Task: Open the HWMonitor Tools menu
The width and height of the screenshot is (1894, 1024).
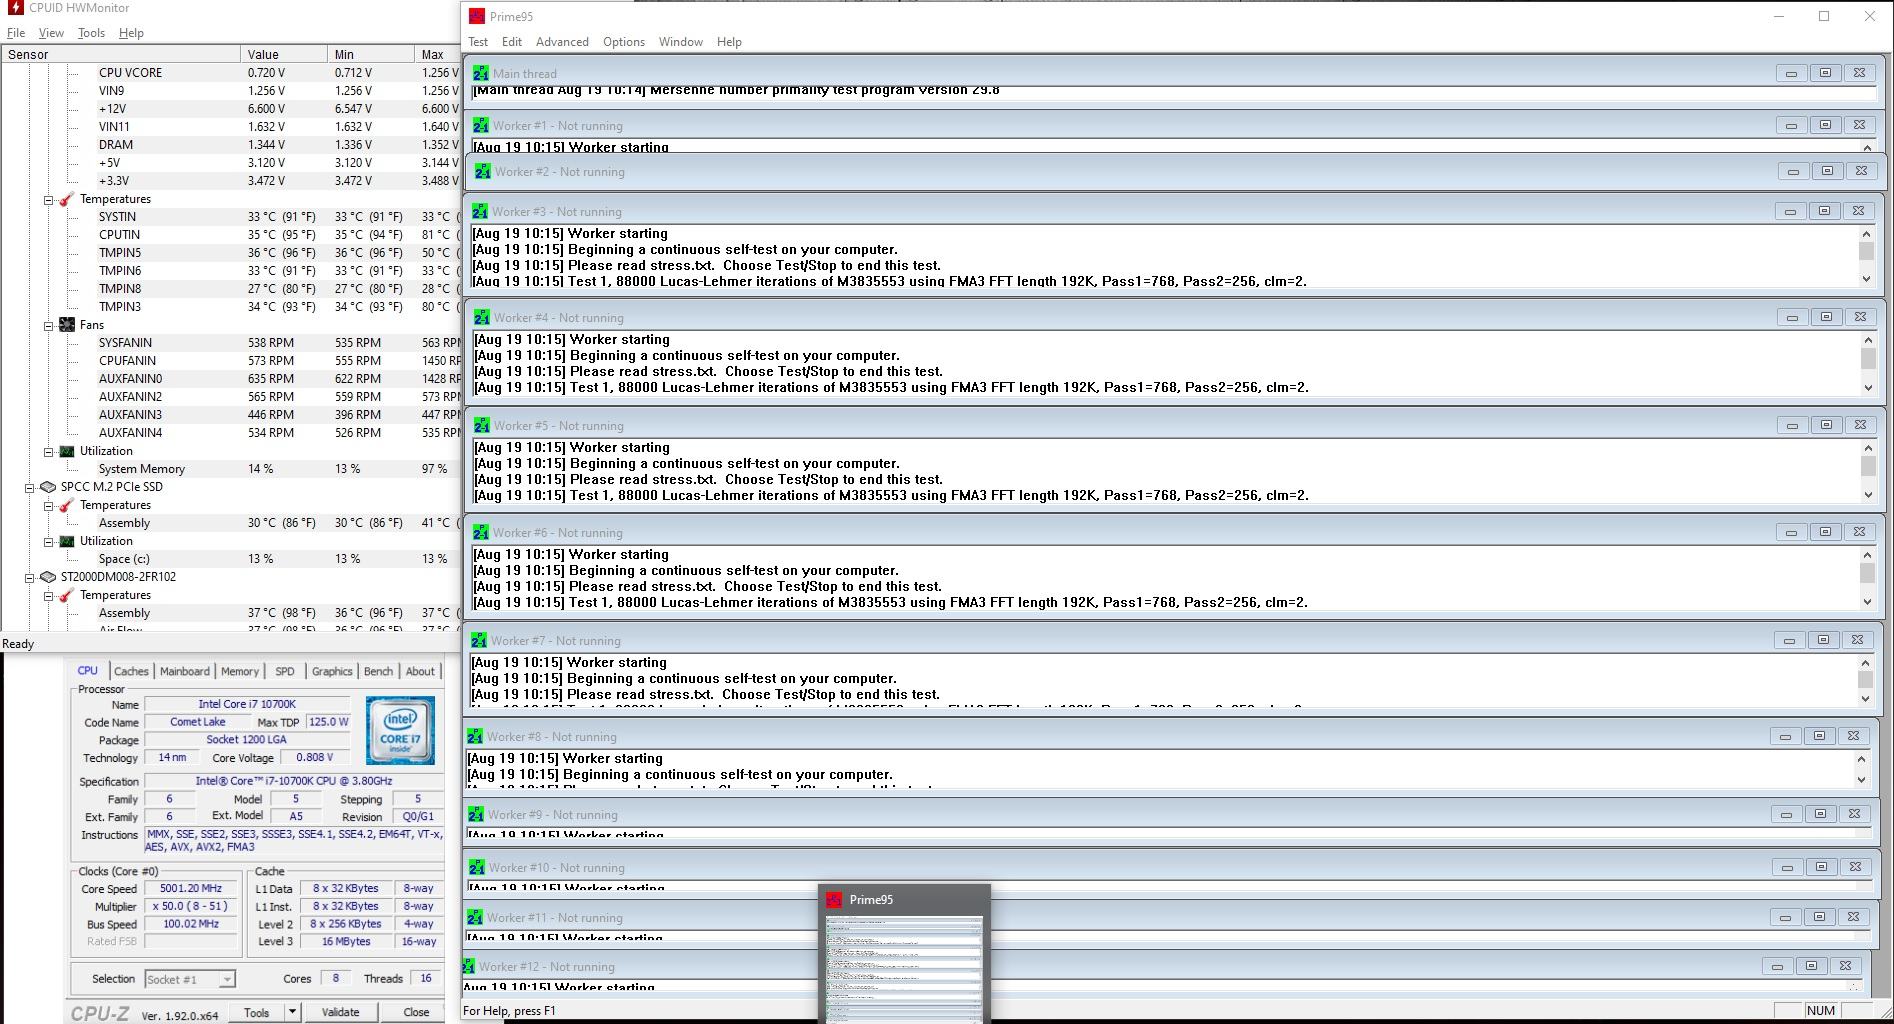Action: tap(91, 33)
